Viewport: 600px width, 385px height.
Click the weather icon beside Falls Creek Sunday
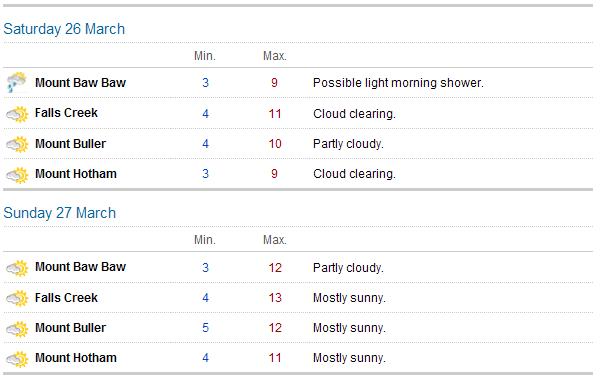click(x=17, y=298)
